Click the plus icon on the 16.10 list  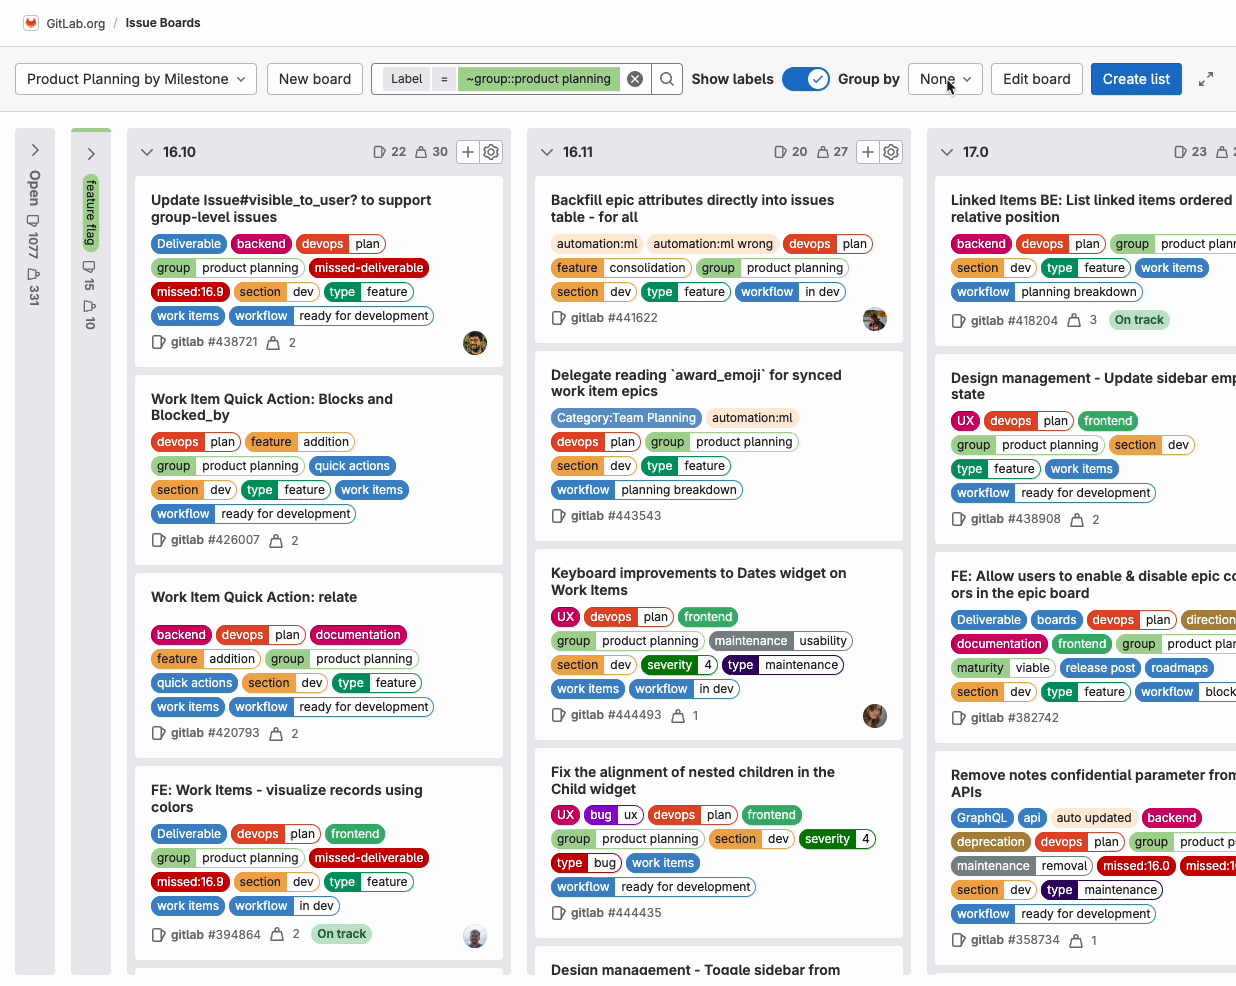(x=467, y=152)
